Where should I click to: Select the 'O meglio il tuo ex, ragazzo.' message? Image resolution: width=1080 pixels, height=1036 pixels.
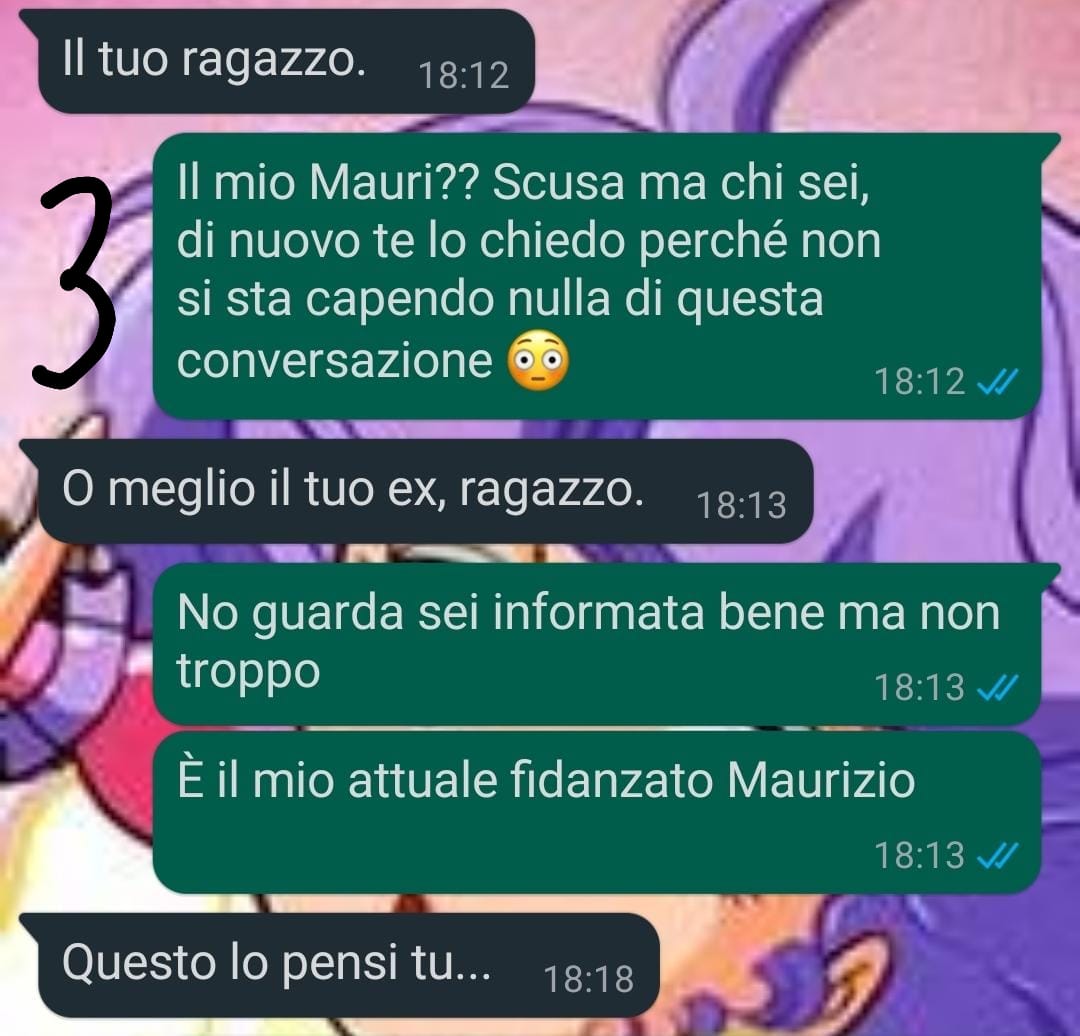(x=417, y=491)
